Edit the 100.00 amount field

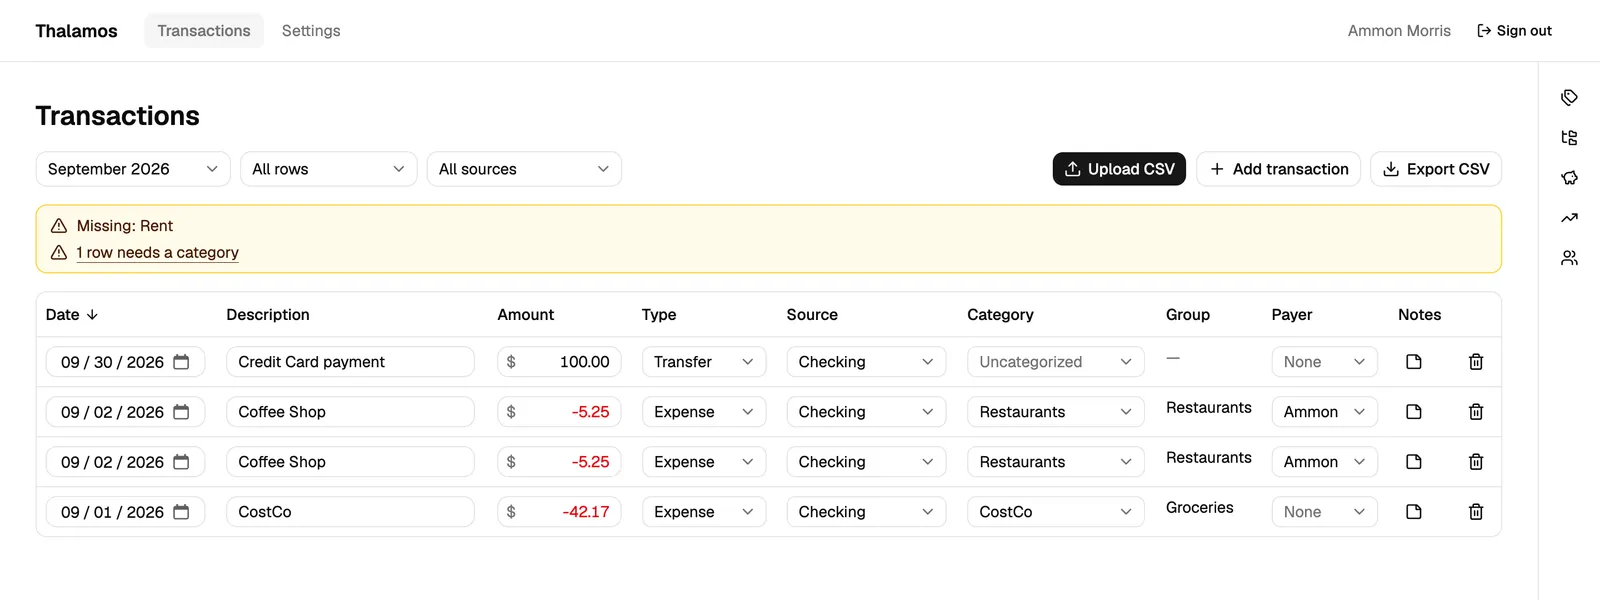tap(559, 362)
